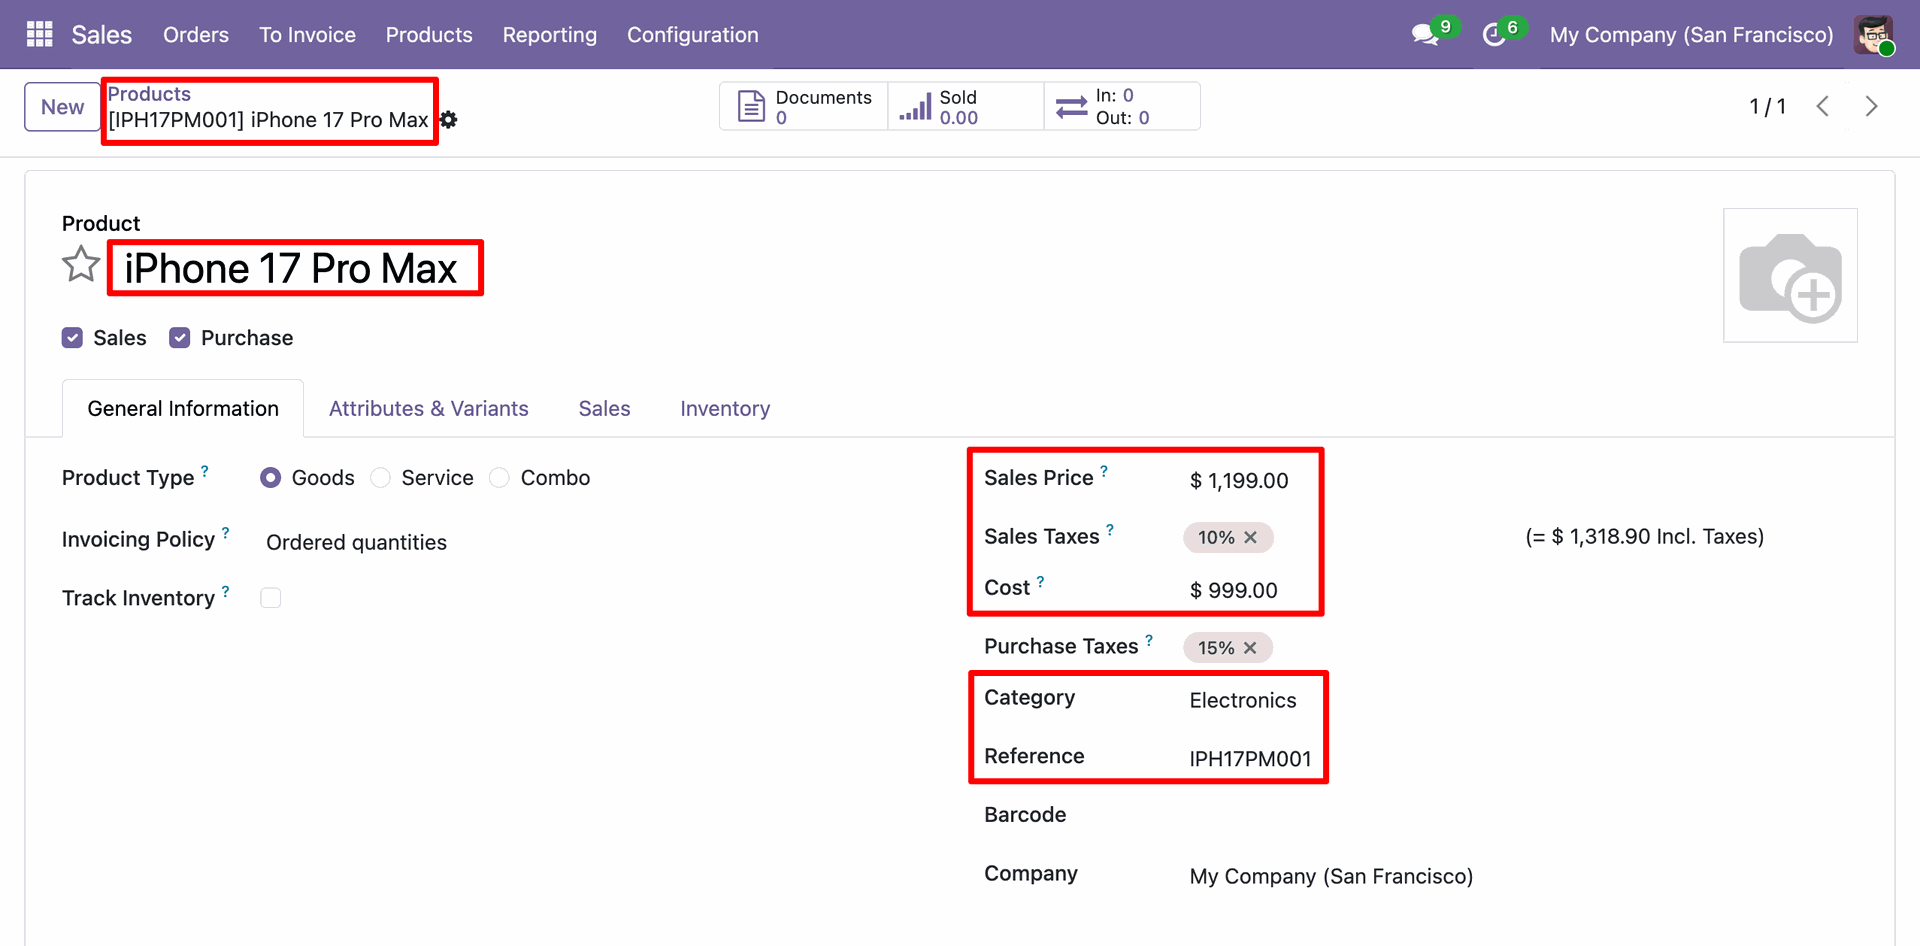Upload product image via camera placeholder
Screen dimensions: 1920x946
pyautogui.click(x=1790, y=276)
